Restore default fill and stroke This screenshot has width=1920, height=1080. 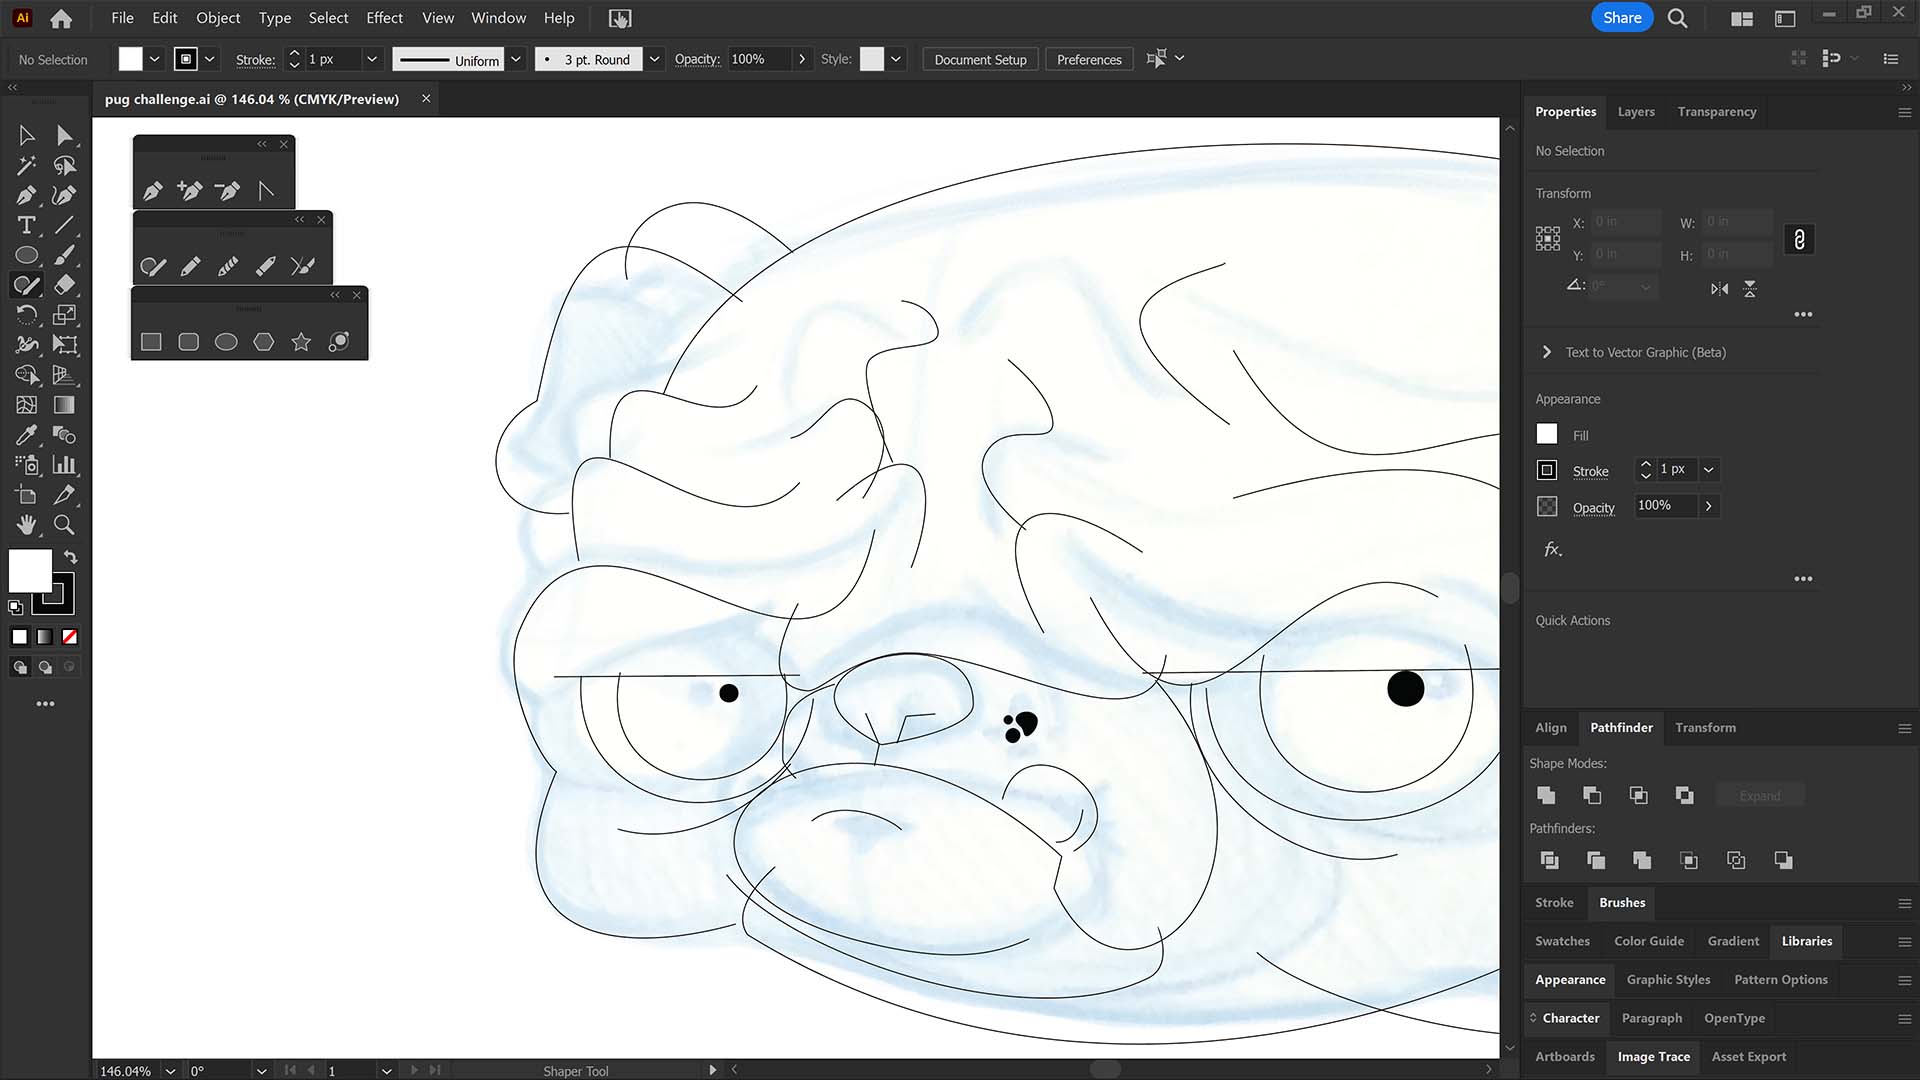(x=16, y=607)
